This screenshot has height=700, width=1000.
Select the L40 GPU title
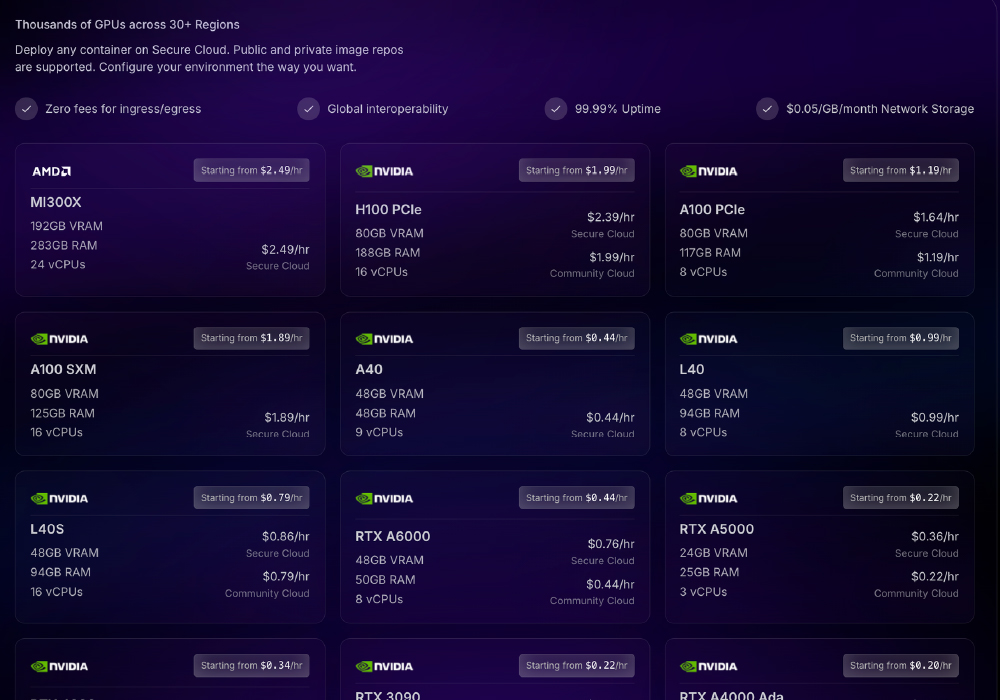tap(692, 369)
